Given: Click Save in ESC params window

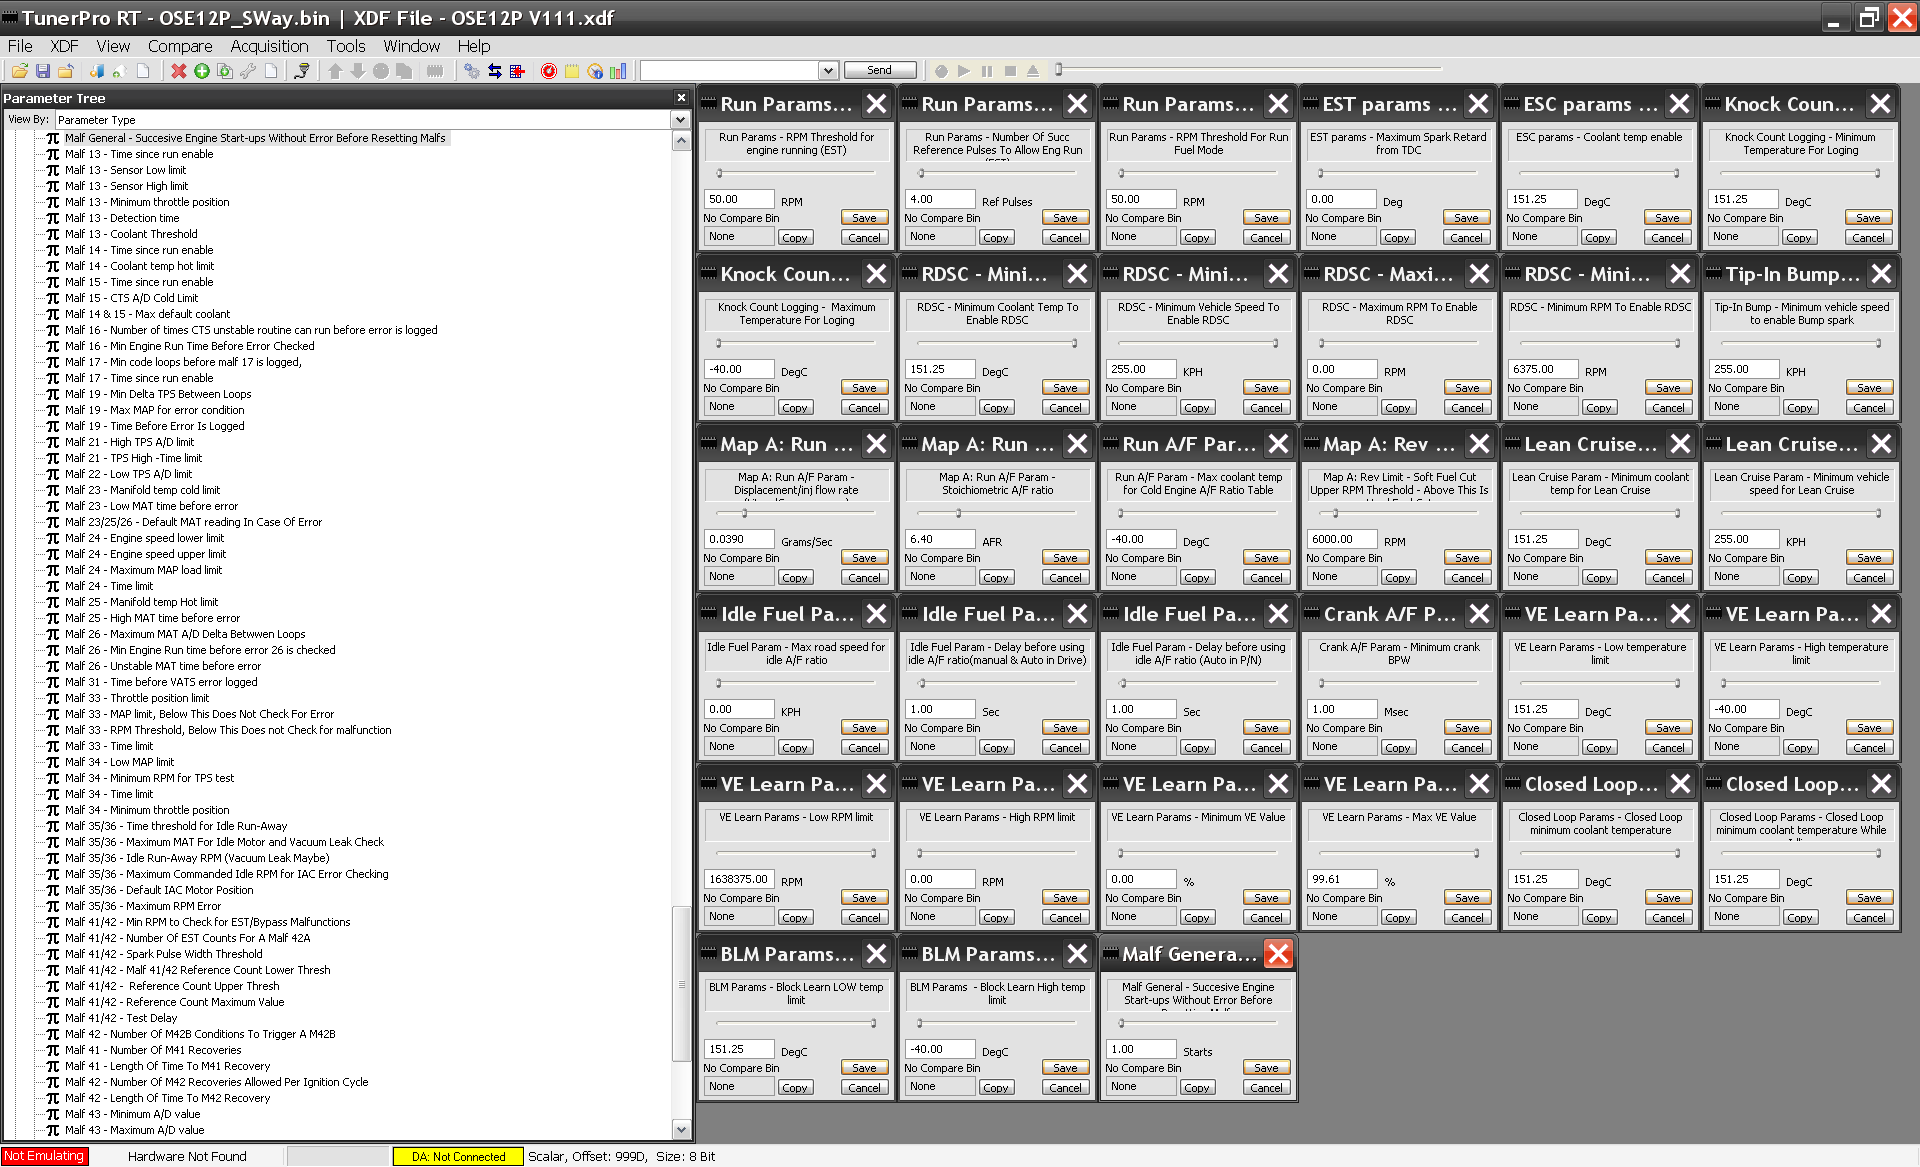Looking at the screenshot, I should click(x=1668, y=218).
